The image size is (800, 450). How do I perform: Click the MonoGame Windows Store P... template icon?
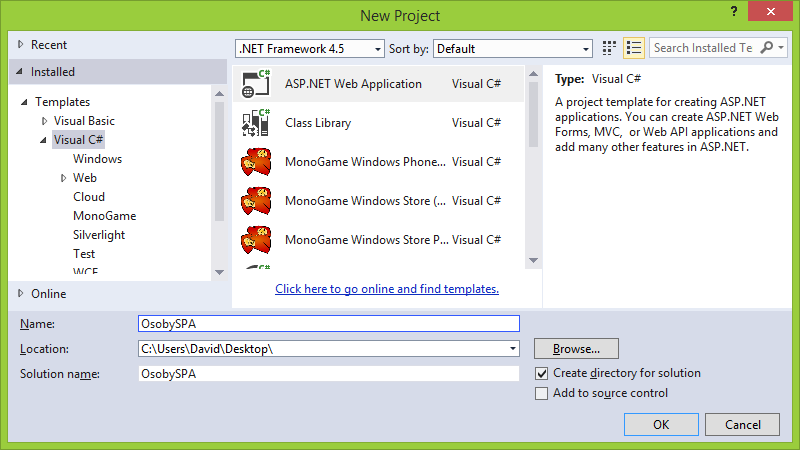[256, 240]
